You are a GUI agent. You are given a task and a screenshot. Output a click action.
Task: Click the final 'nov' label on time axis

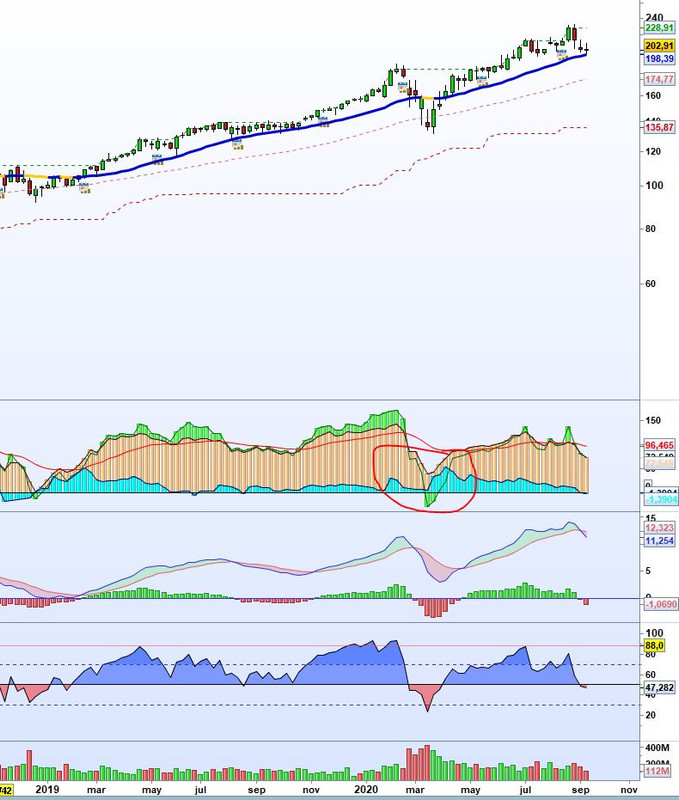(630, 790)
